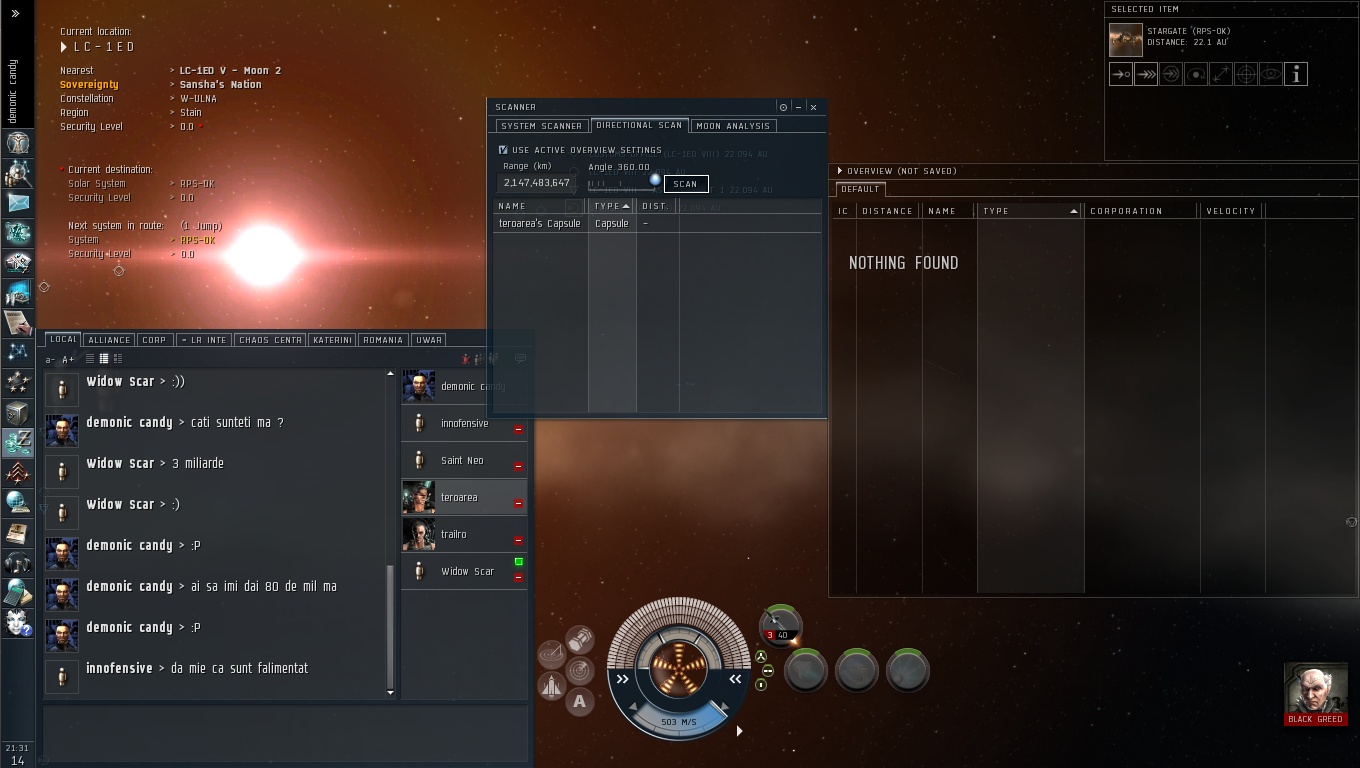Open the help face icon with question mark
This screenshot has width=1360, height=768.
[18, 622]
